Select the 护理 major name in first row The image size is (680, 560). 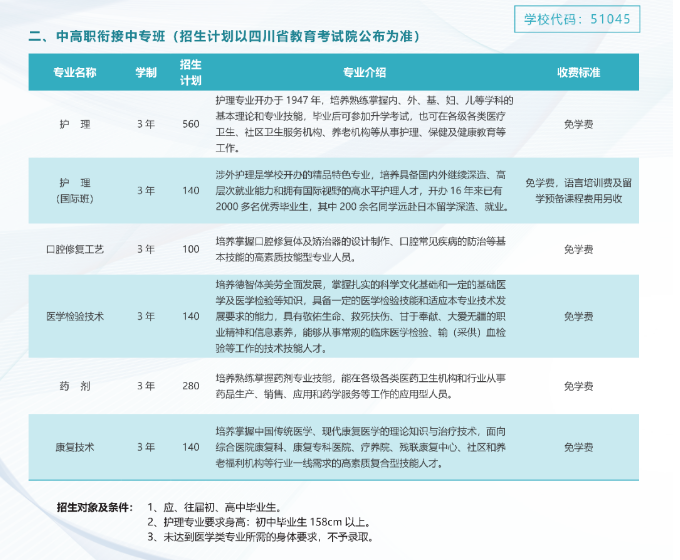pos(75,124)
